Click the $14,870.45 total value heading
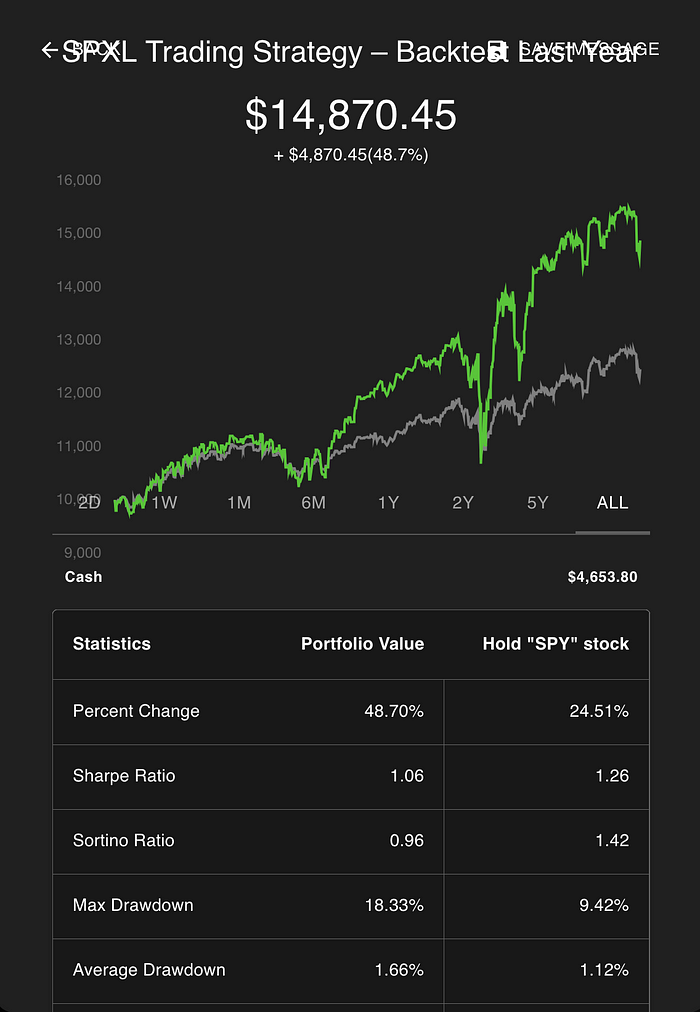This screenshot has height=1012, width=700. (351, 116)
